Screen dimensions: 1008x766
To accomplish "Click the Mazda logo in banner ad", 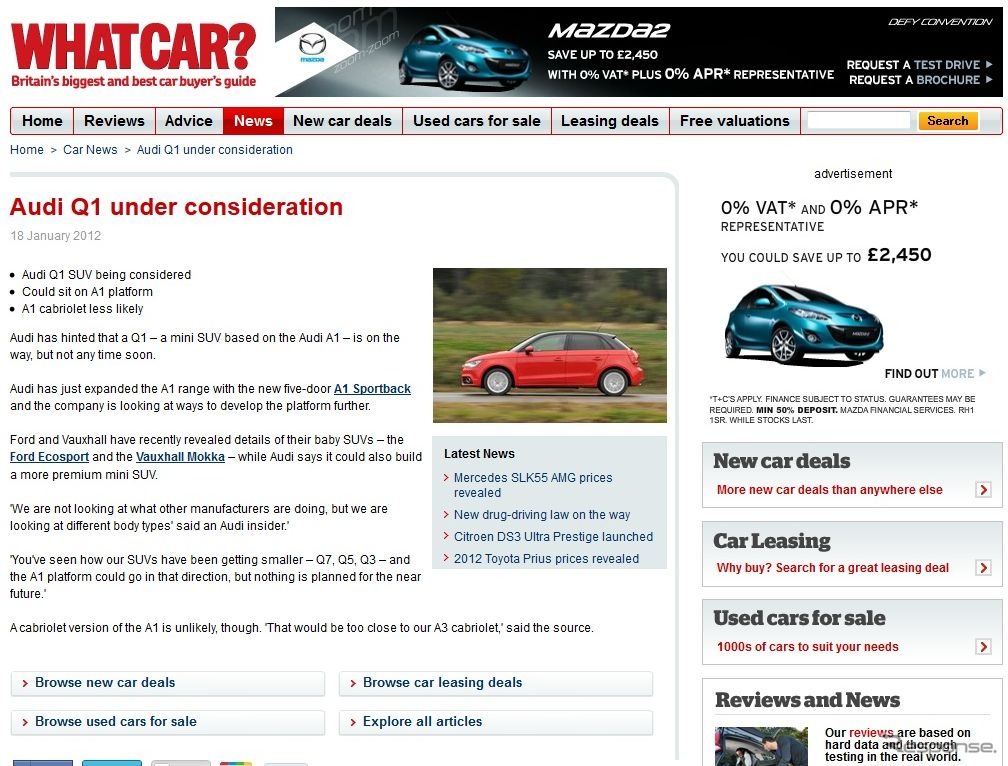I will (x=313, y=48).
